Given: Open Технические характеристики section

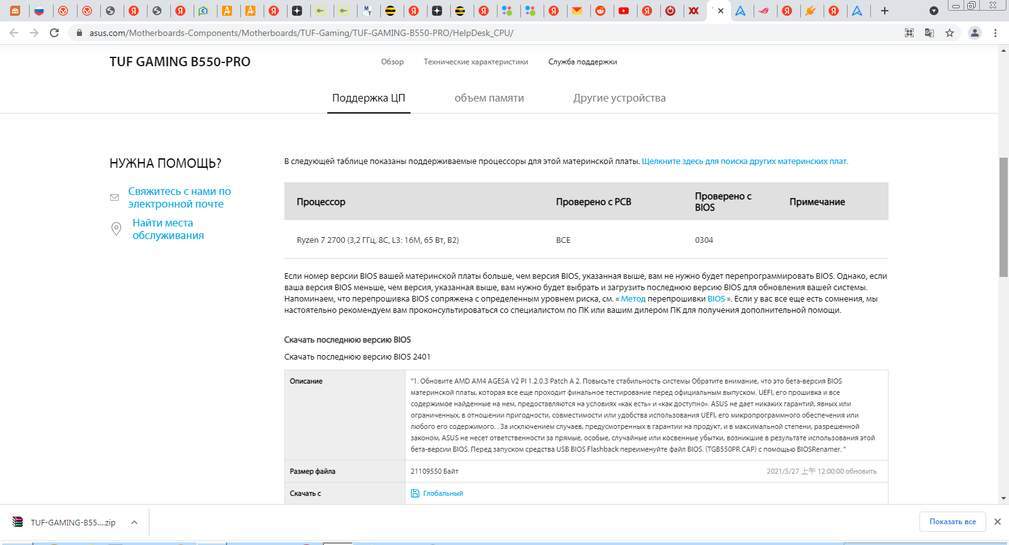Looking at the screenshot, I should (476, 62).
